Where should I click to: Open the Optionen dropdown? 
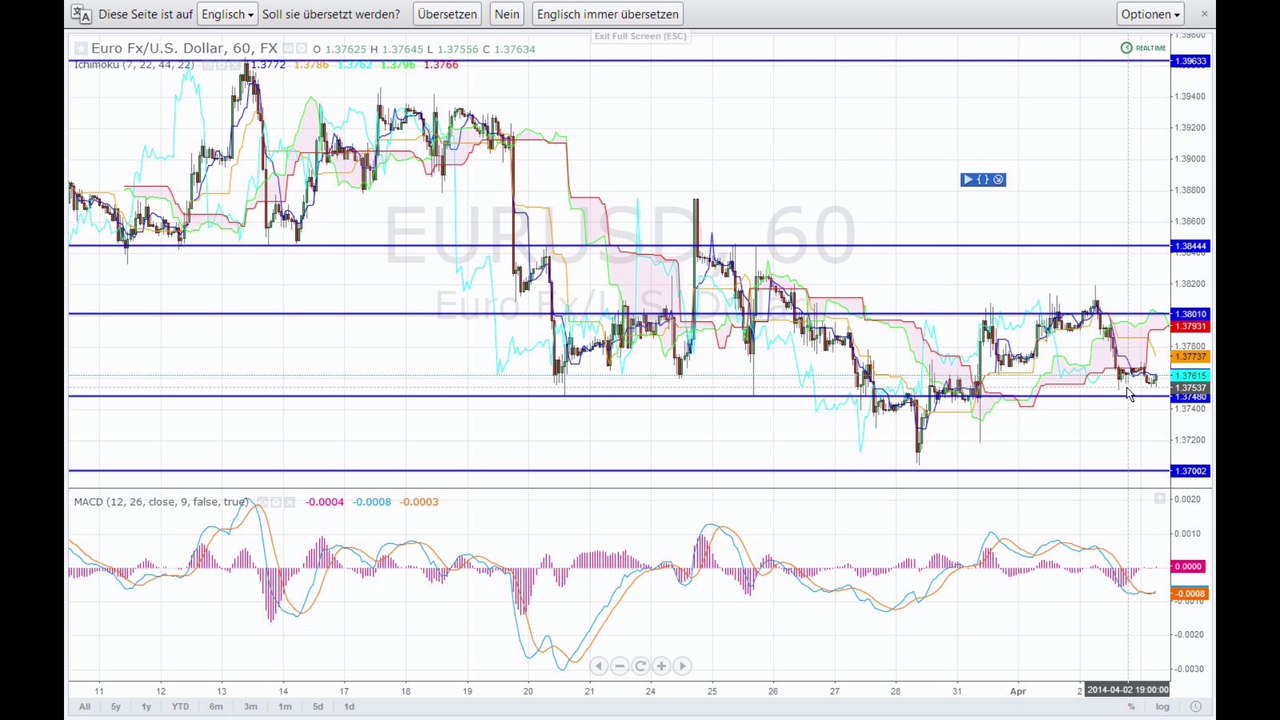[x=1151, y=14]
